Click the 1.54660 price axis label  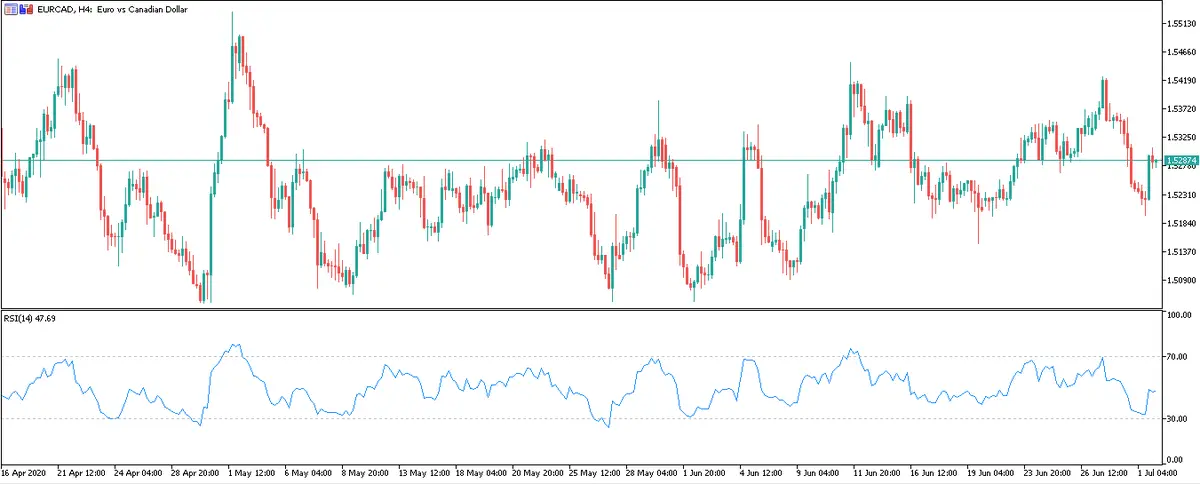1182,52
